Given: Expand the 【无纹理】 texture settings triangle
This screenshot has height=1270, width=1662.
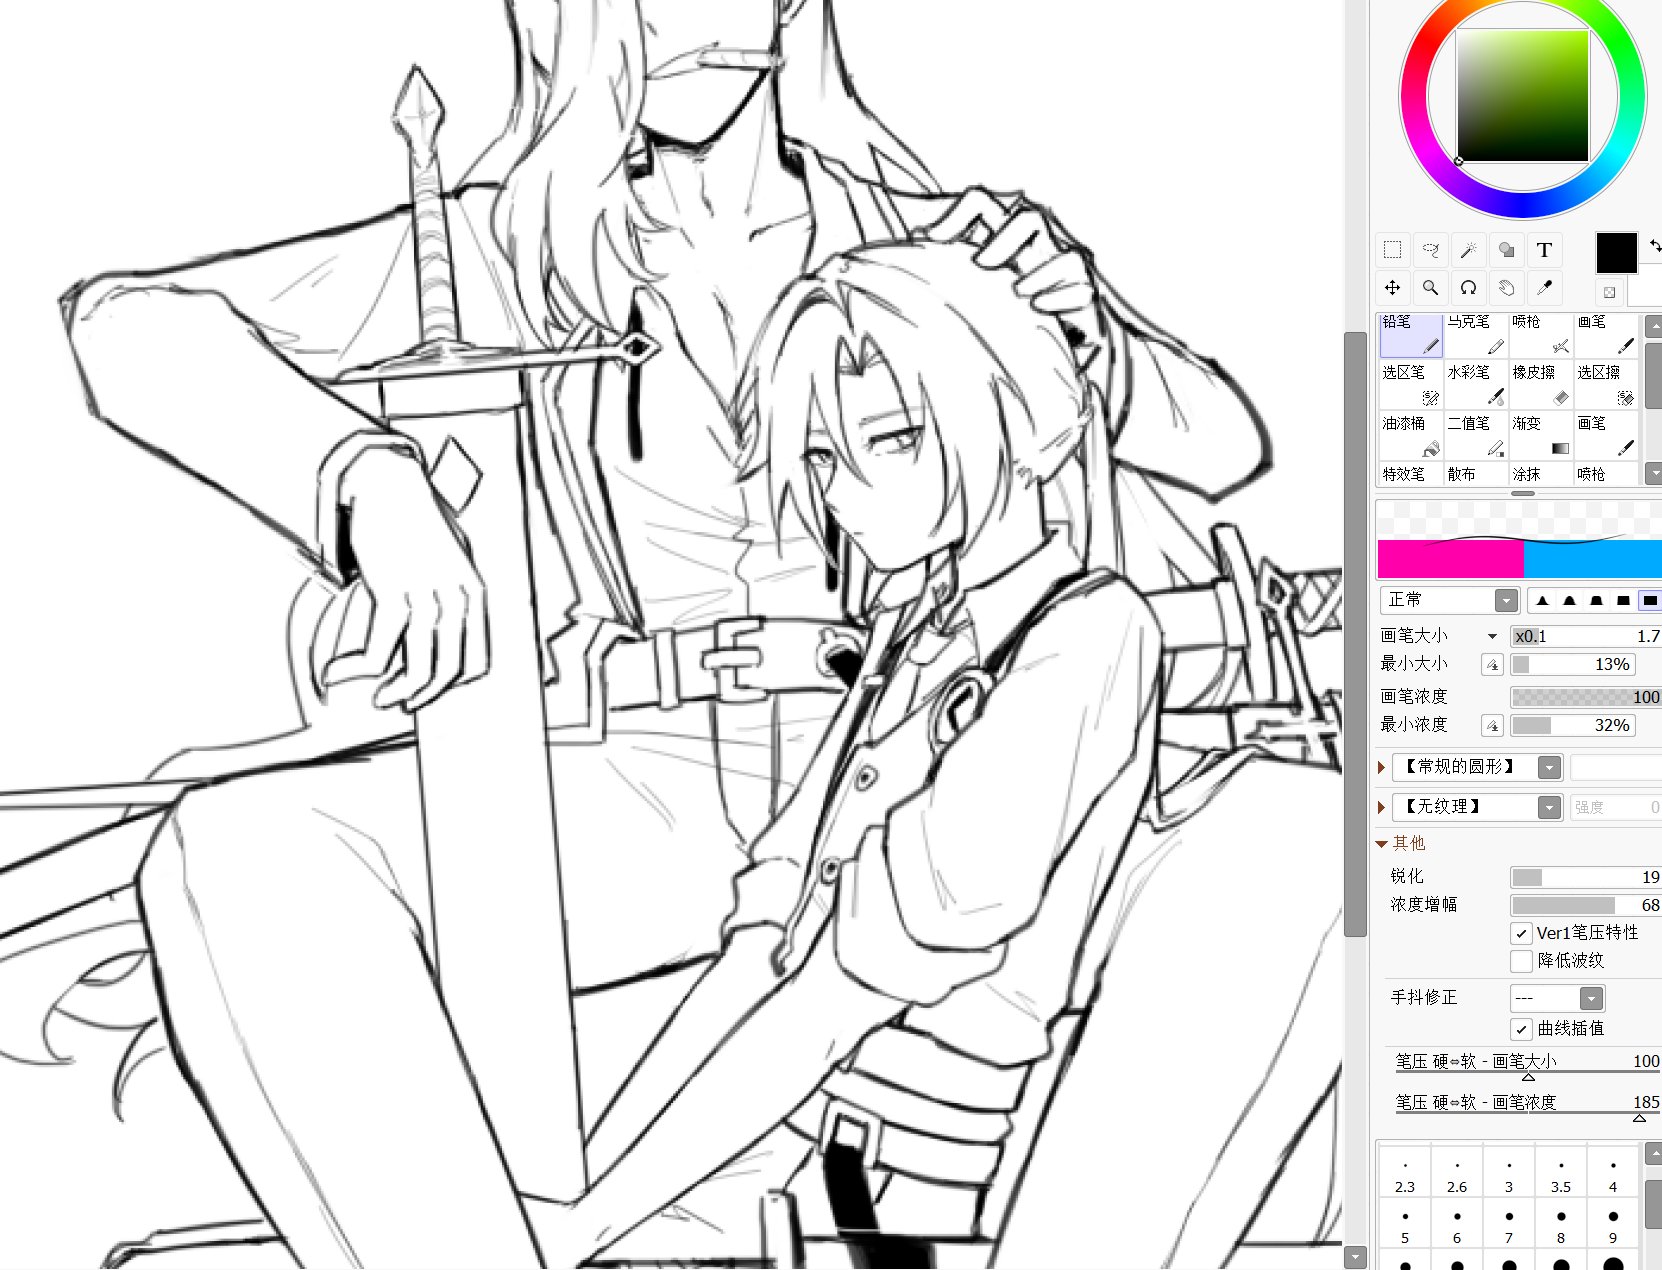Looking at the screenshot, I should (1382, 807).
